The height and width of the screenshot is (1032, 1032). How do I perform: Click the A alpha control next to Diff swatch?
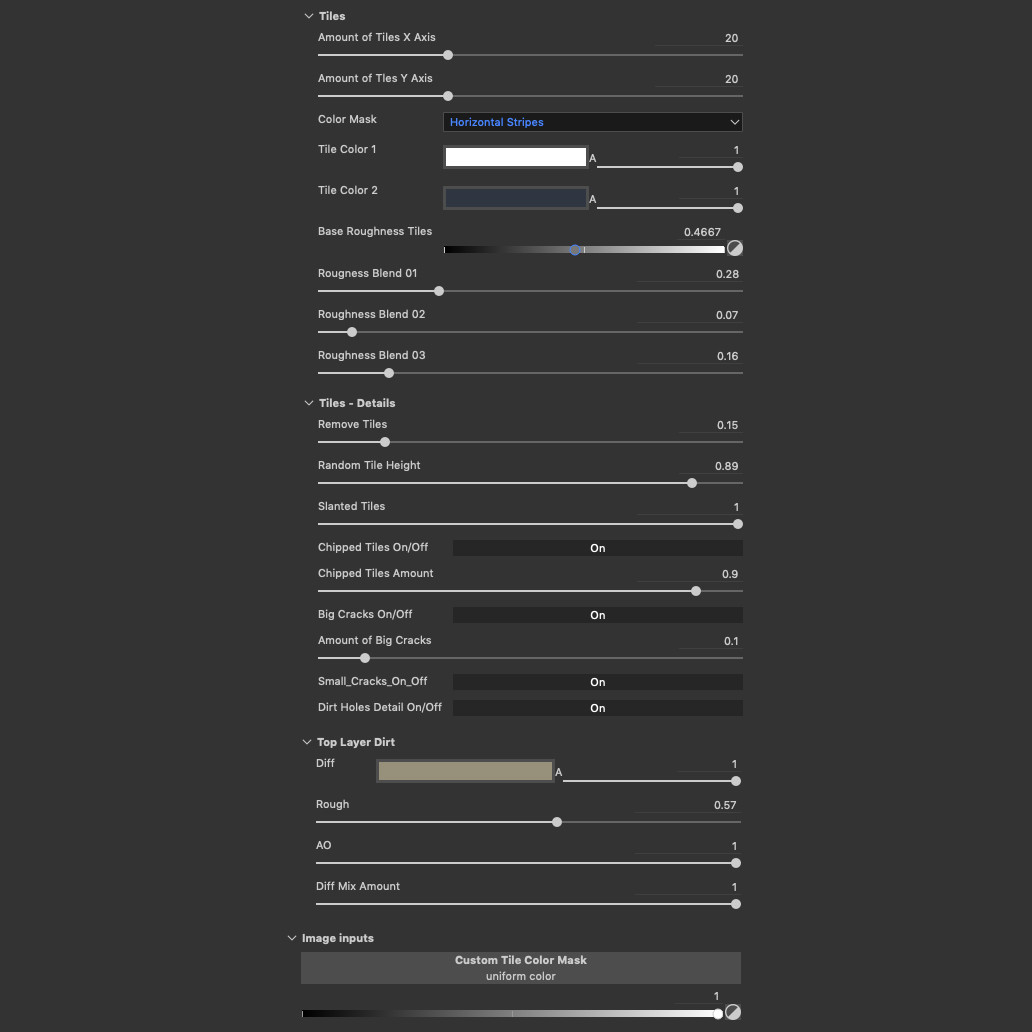tap(560, 773)
